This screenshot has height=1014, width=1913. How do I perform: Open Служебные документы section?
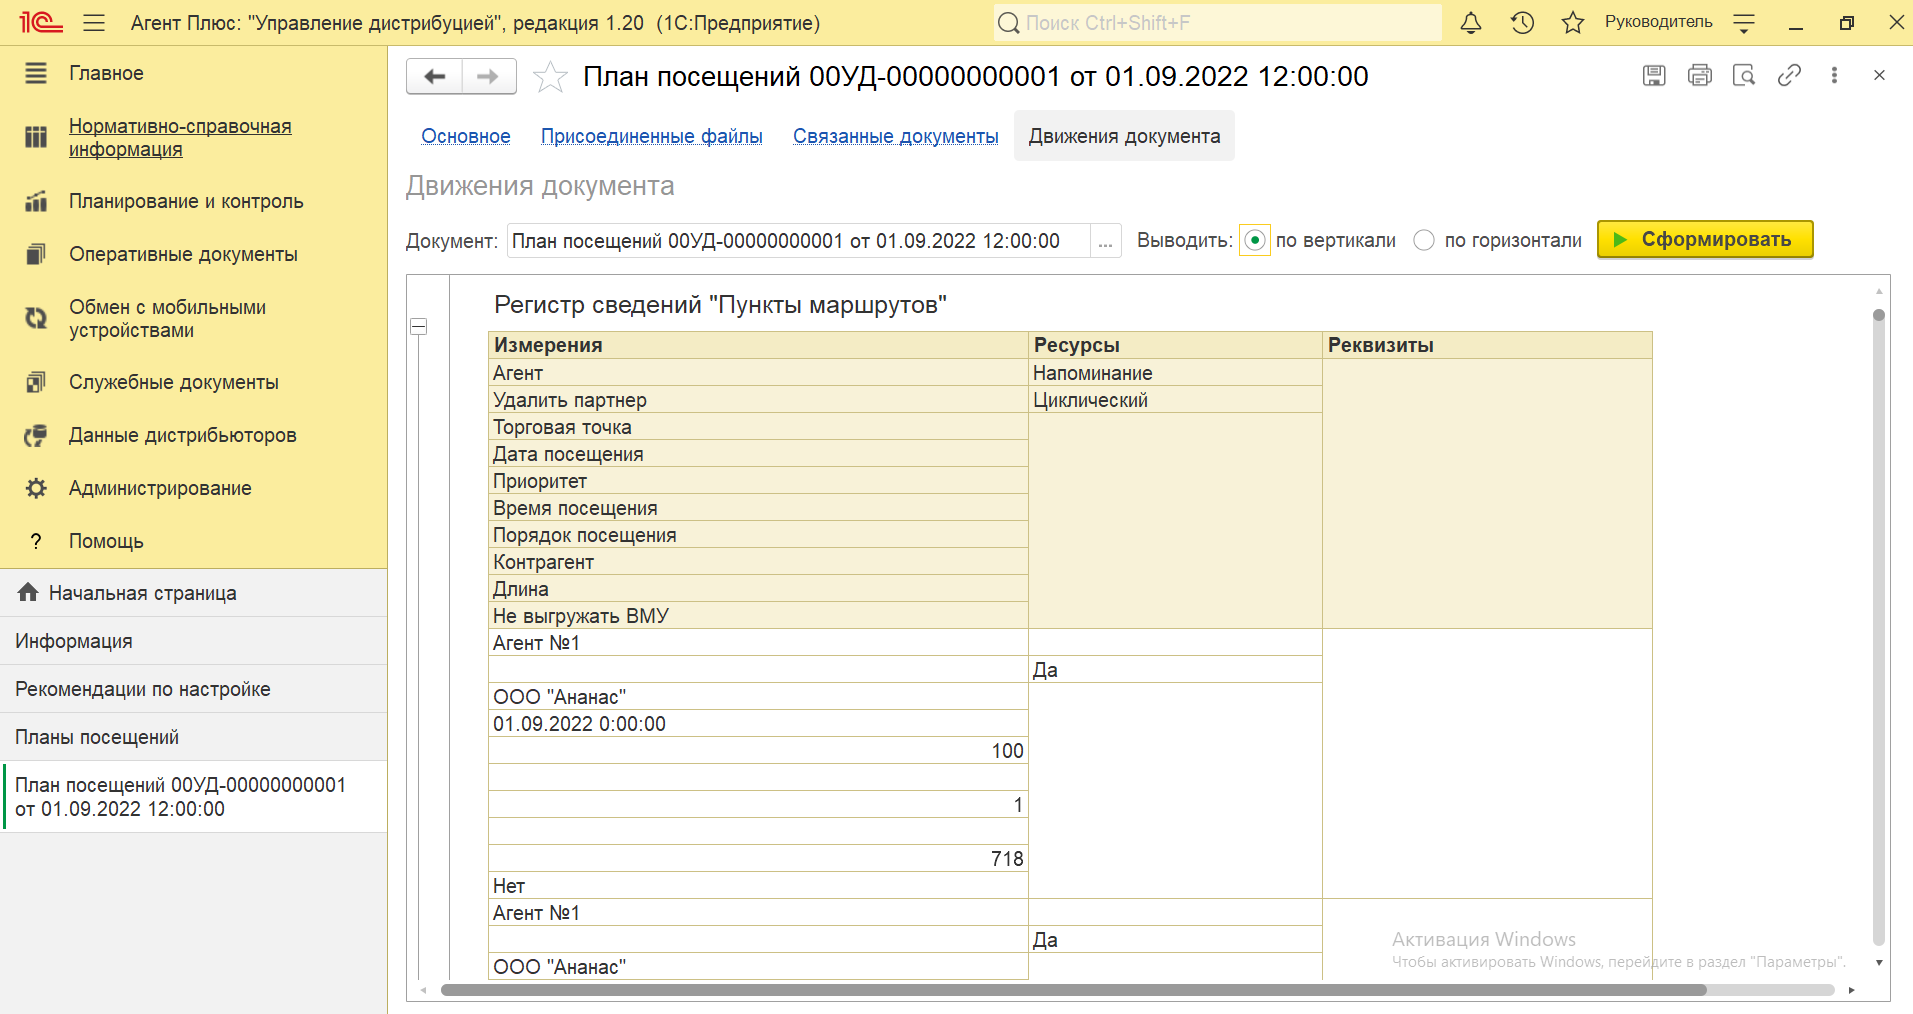173,382
